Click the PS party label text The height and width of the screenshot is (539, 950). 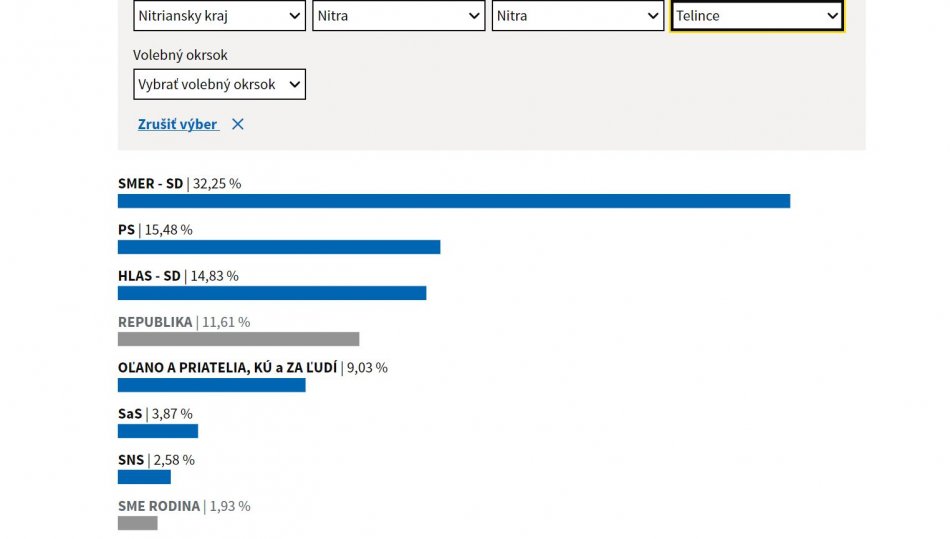pyautogui.click(x=126, y=230)
